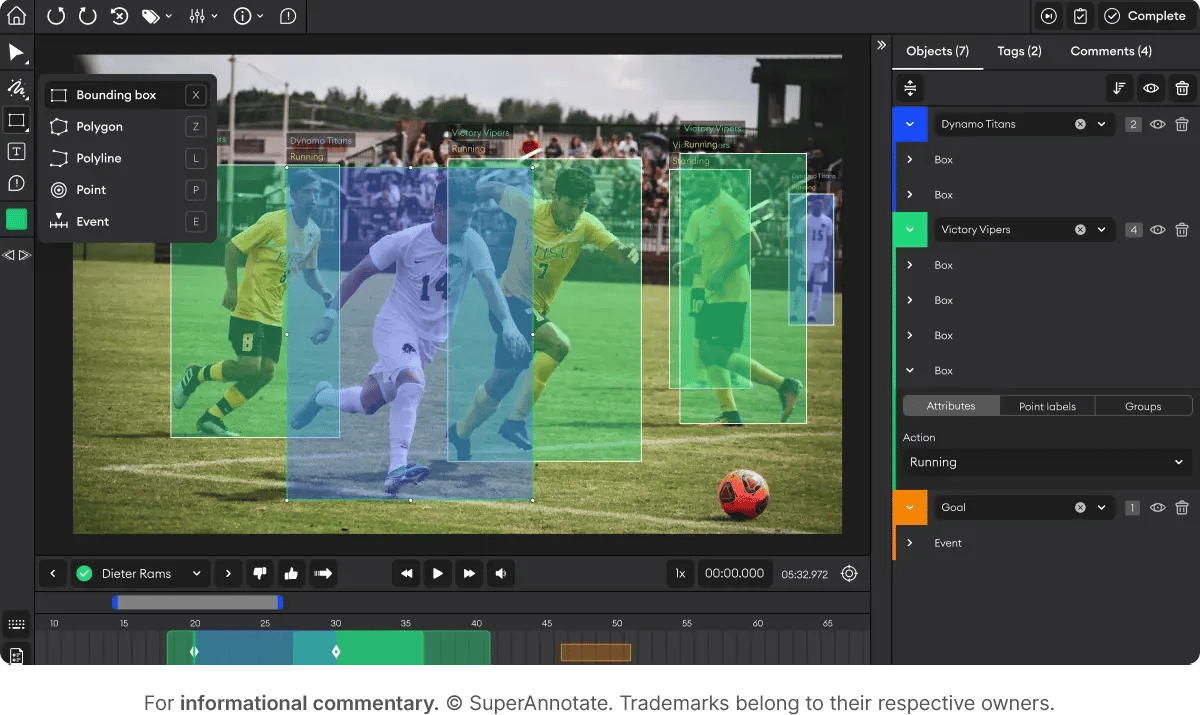1200x715 pixels.
Task: Switch to the Comments tab
Action: click(1110, 50)
